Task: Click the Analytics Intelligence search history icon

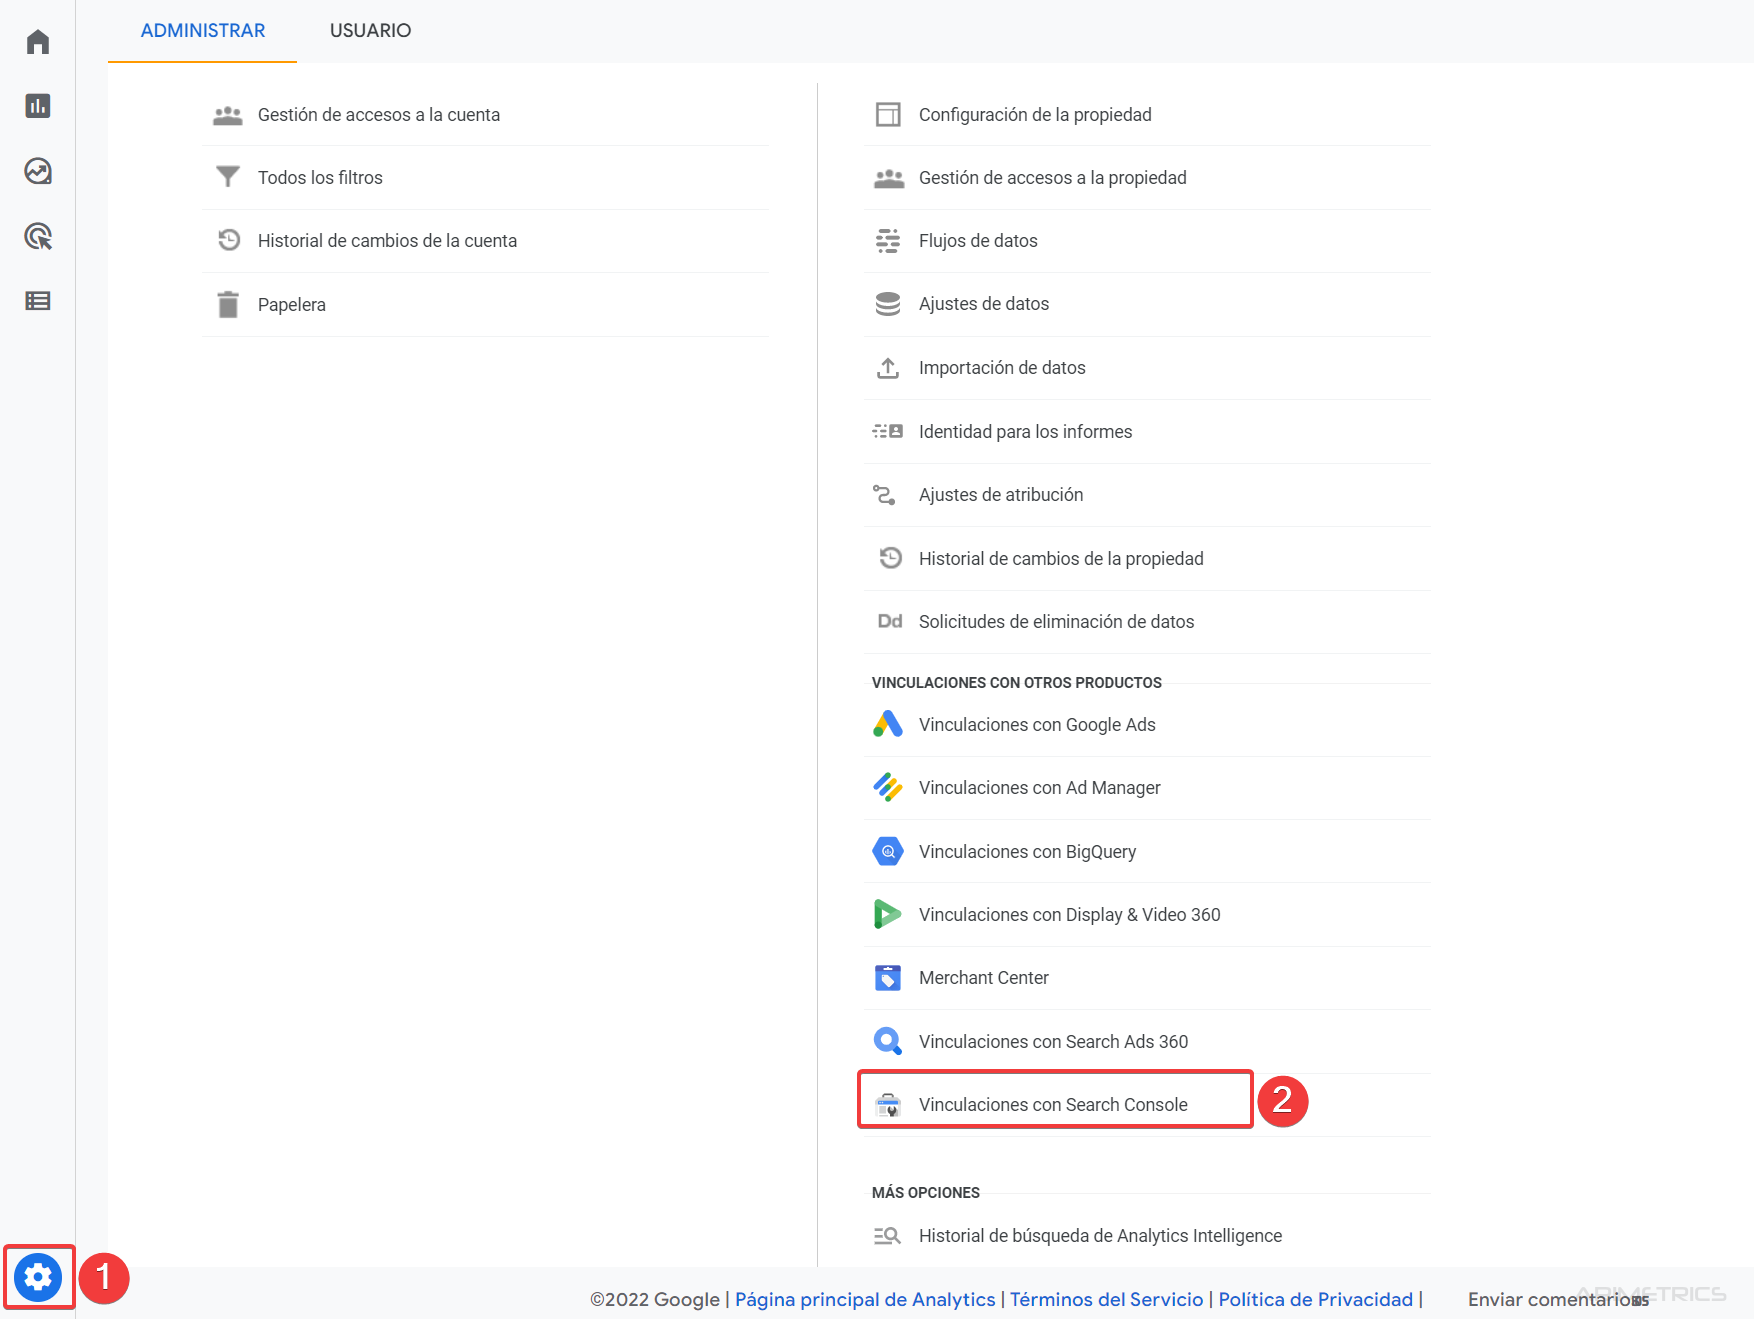Action: click(888, 1236)
